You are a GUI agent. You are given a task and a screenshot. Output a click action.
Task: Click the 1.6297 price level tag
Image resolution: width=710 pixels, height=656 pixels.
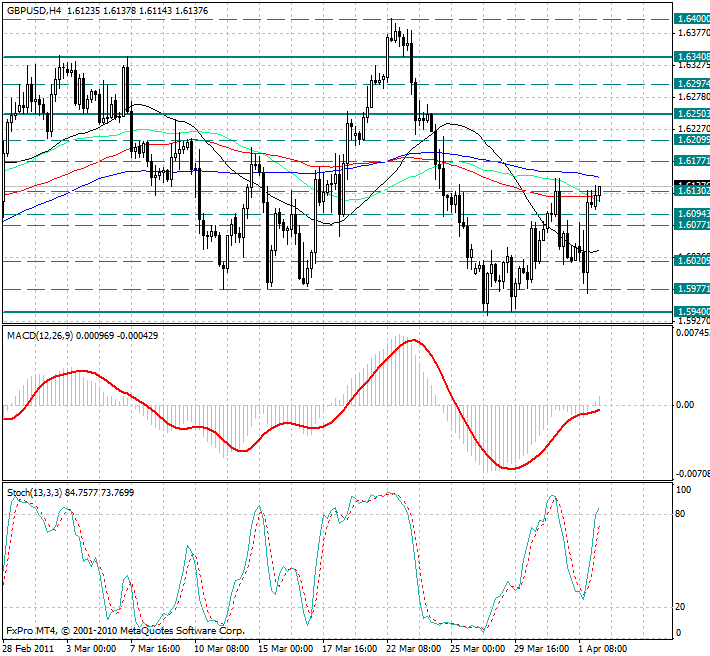click(692, 84)
